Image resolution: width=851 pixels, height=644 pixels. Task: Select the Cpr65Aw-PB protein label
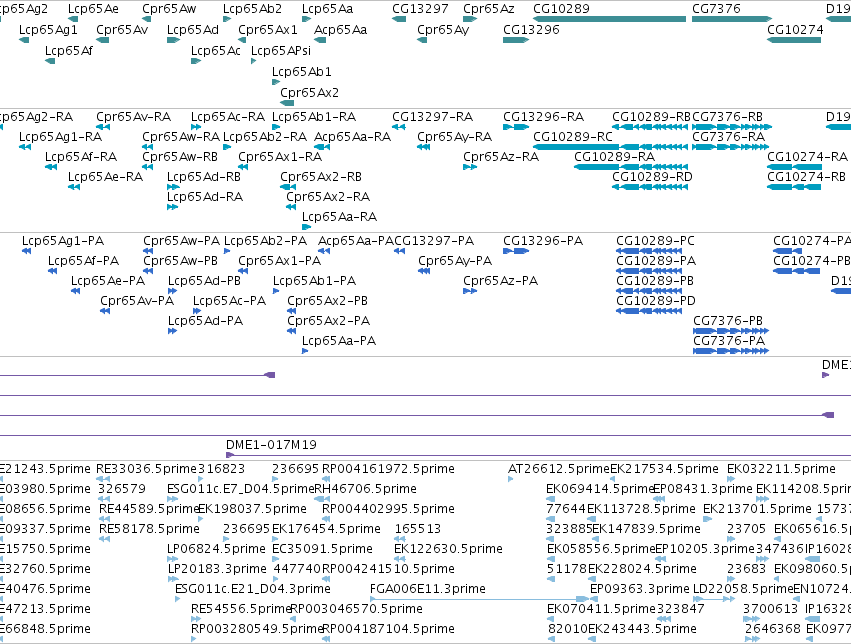coord(180,261)
